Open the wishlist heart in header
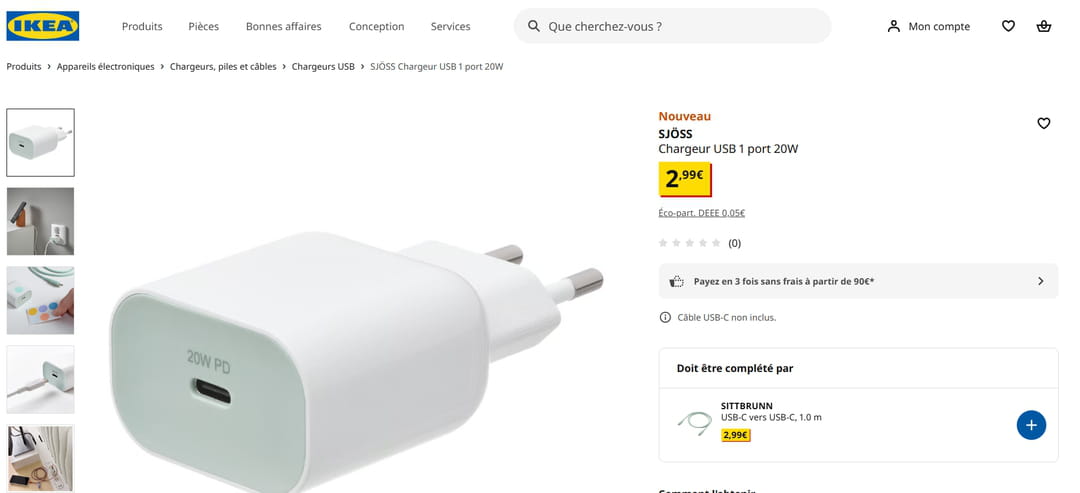The height and width of the screenshot is (493, 1080). point(1008,26)
